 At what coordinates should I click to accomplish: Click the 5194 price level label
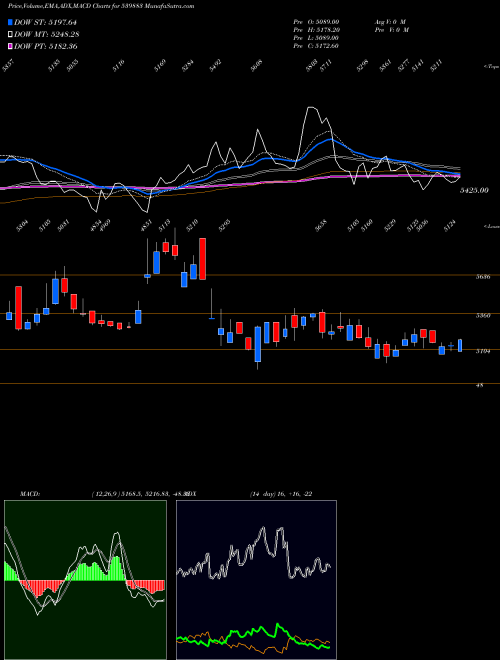[483, 351]
